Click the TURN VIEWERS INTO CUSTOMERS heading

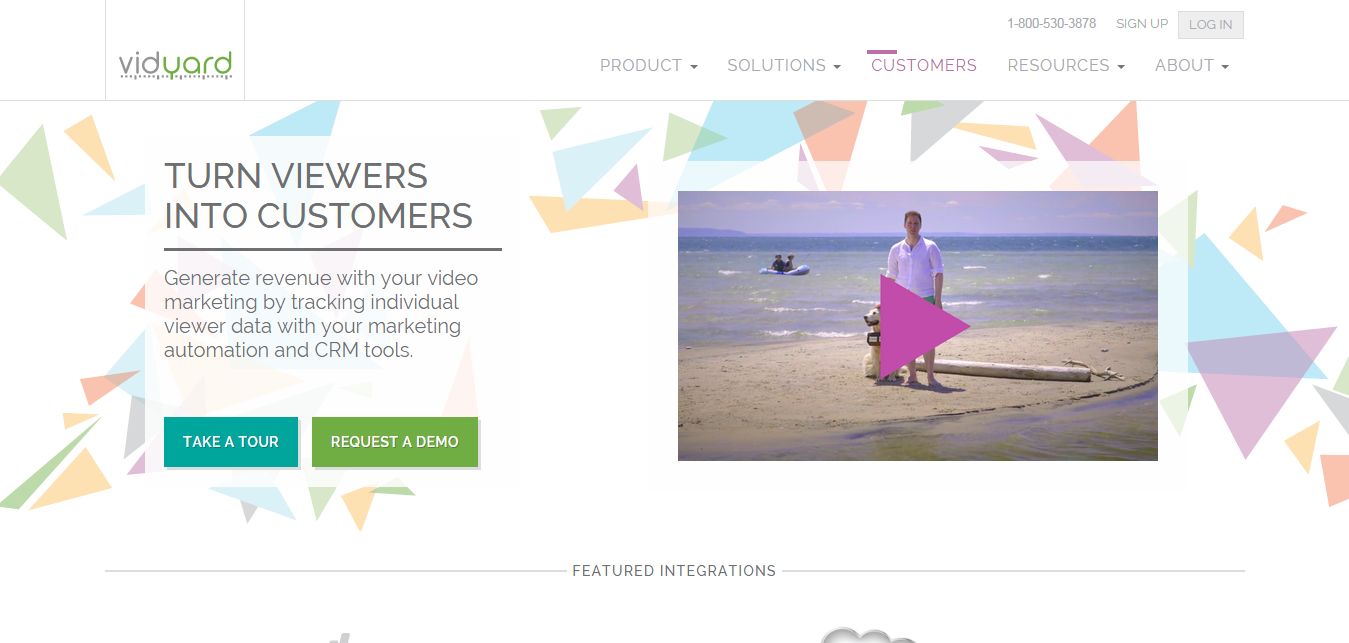[318, 196]
